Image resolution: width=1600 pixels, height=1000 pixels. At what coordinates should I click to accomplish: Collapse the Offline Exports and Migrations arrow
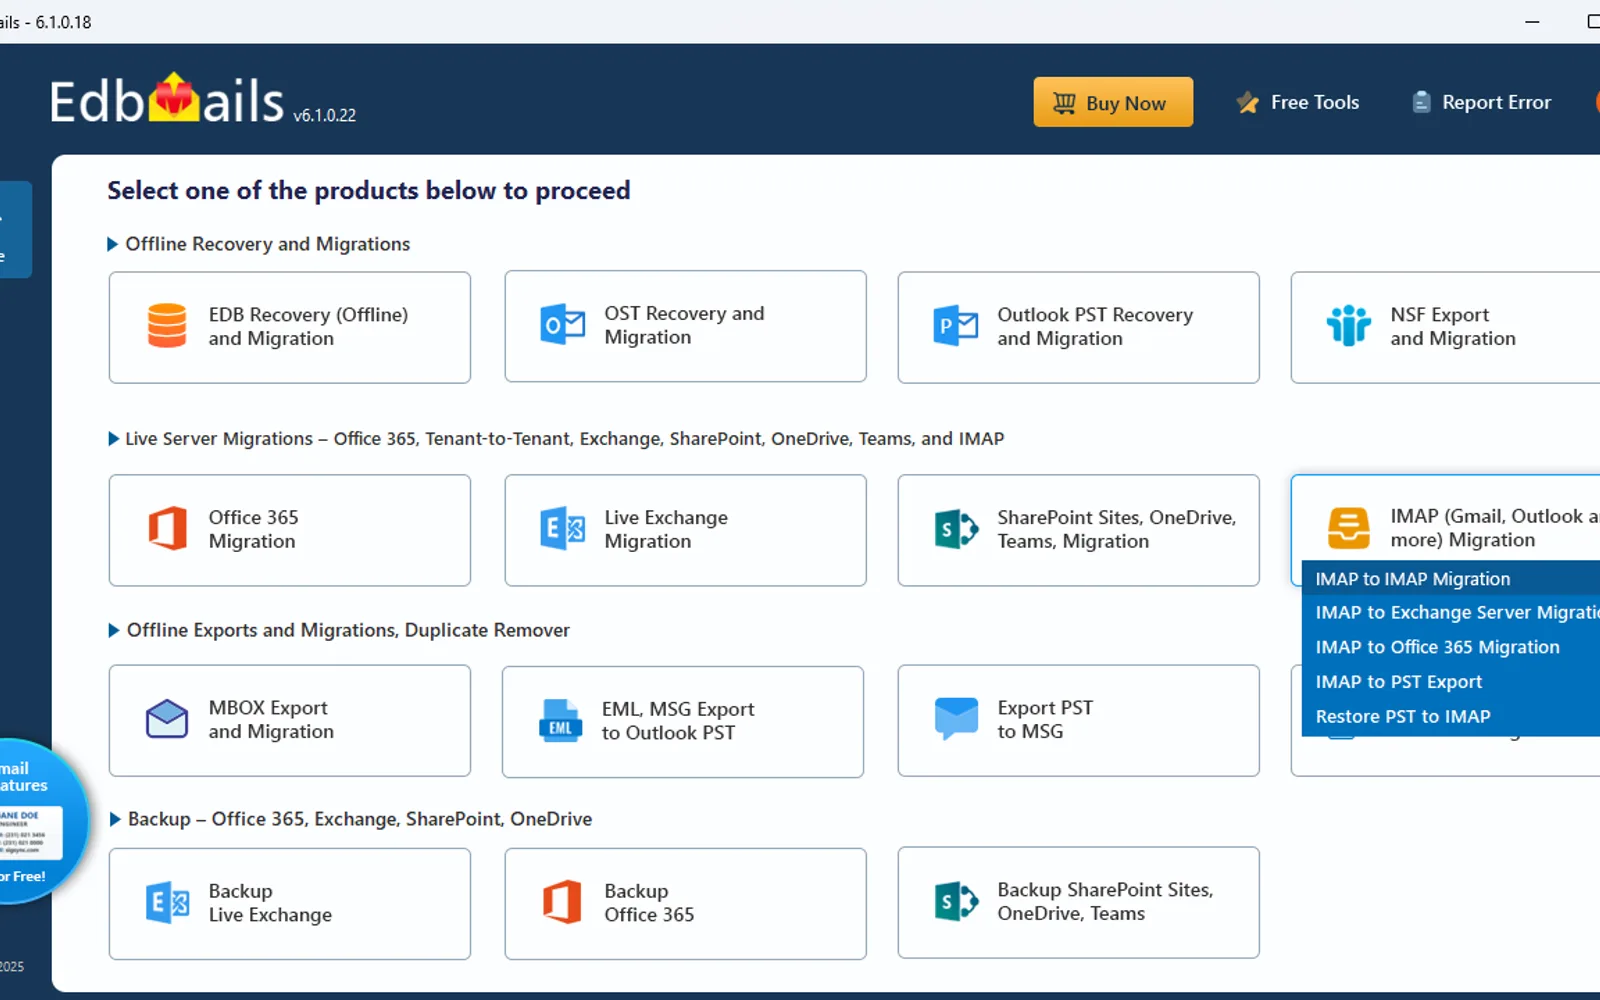coord(113,630)
